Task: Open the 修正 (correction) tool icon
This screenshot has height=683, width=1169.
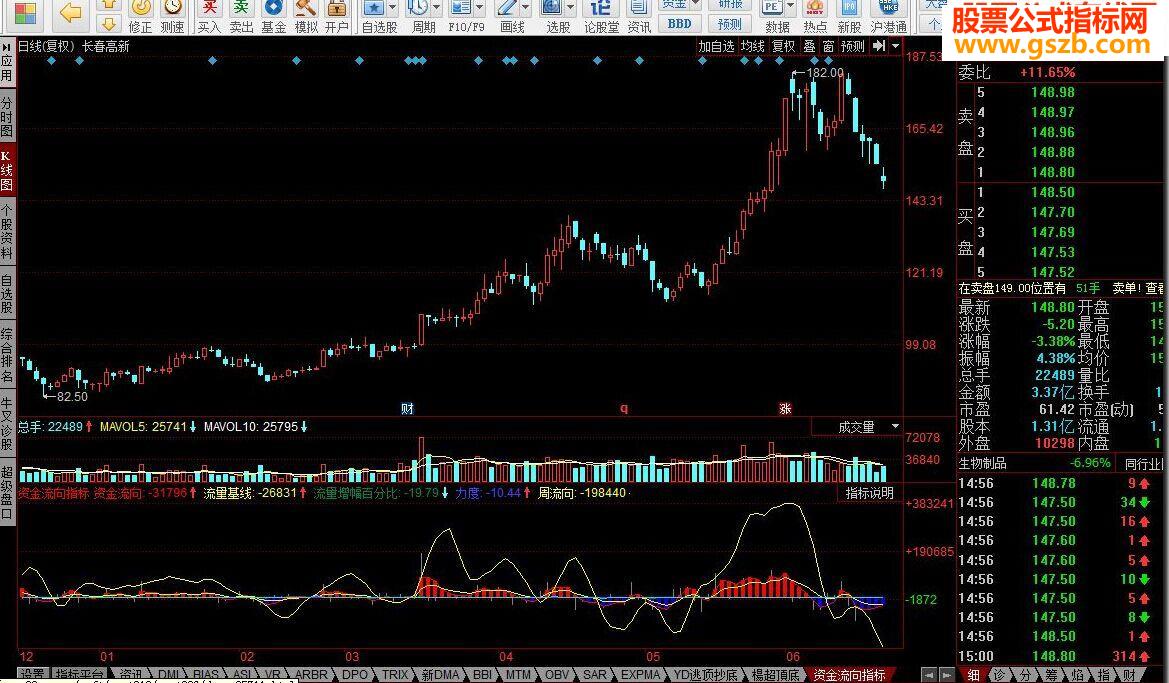Action: (140, 7)
